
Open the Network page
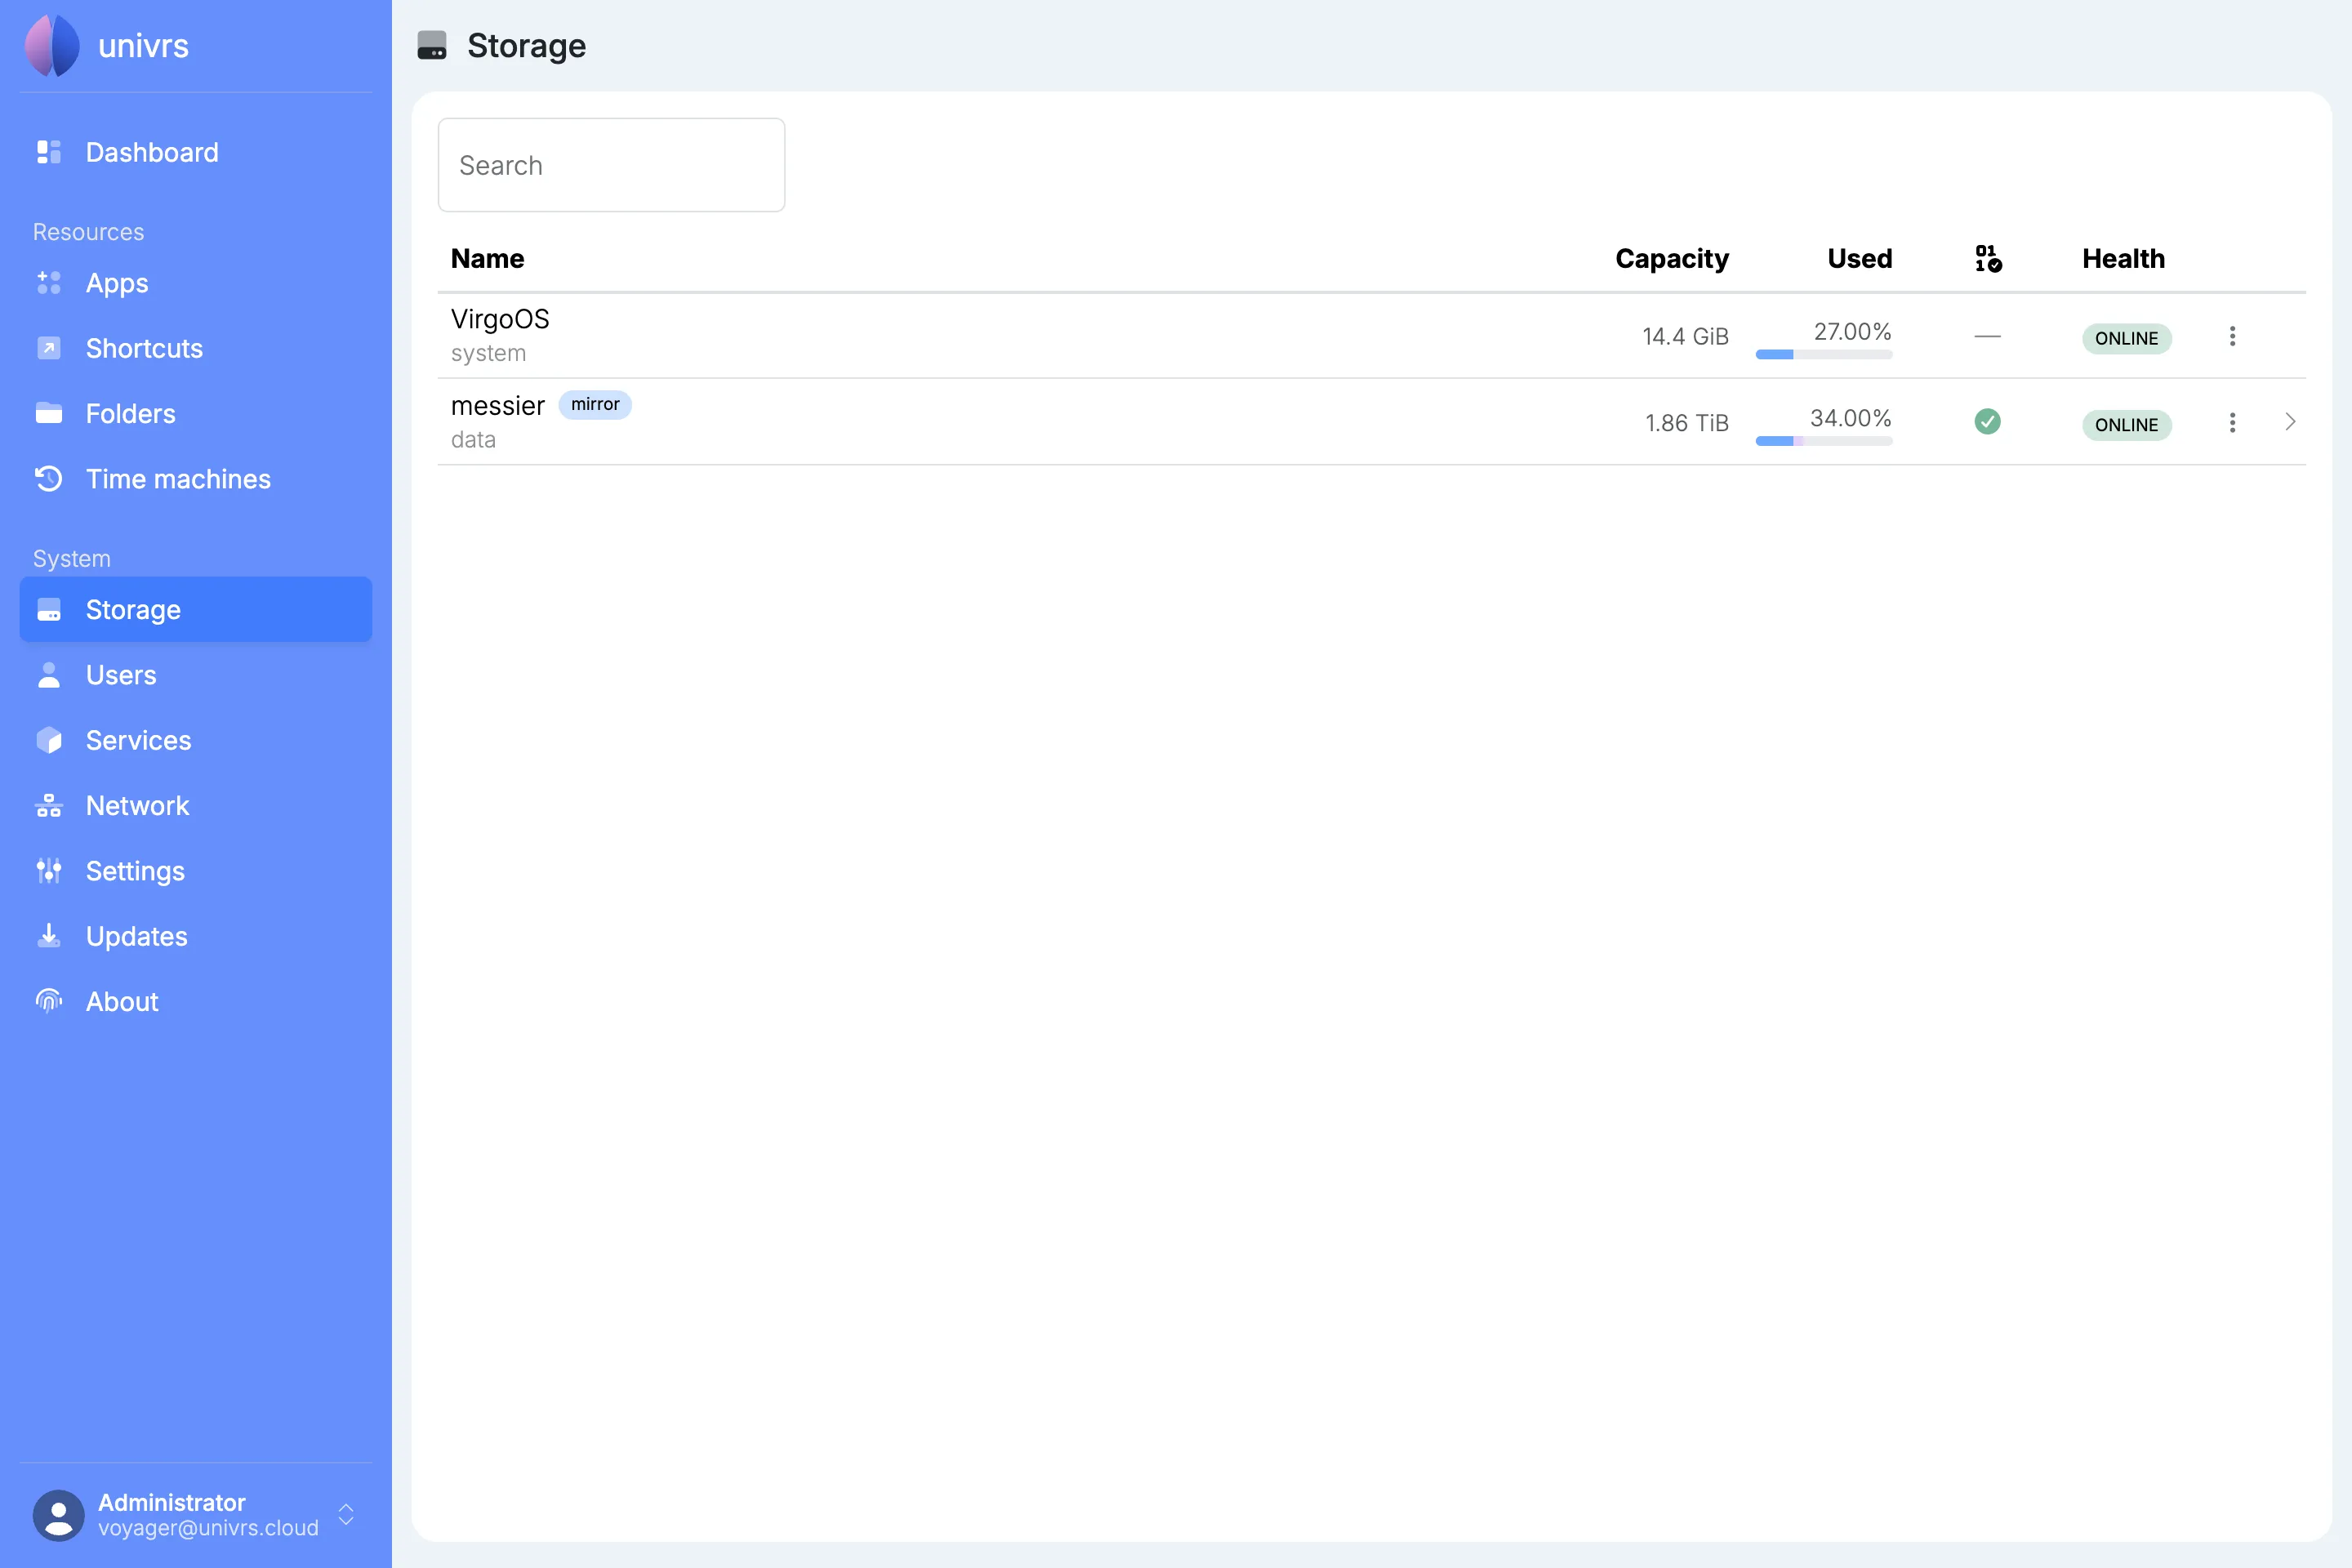[196, 805]
